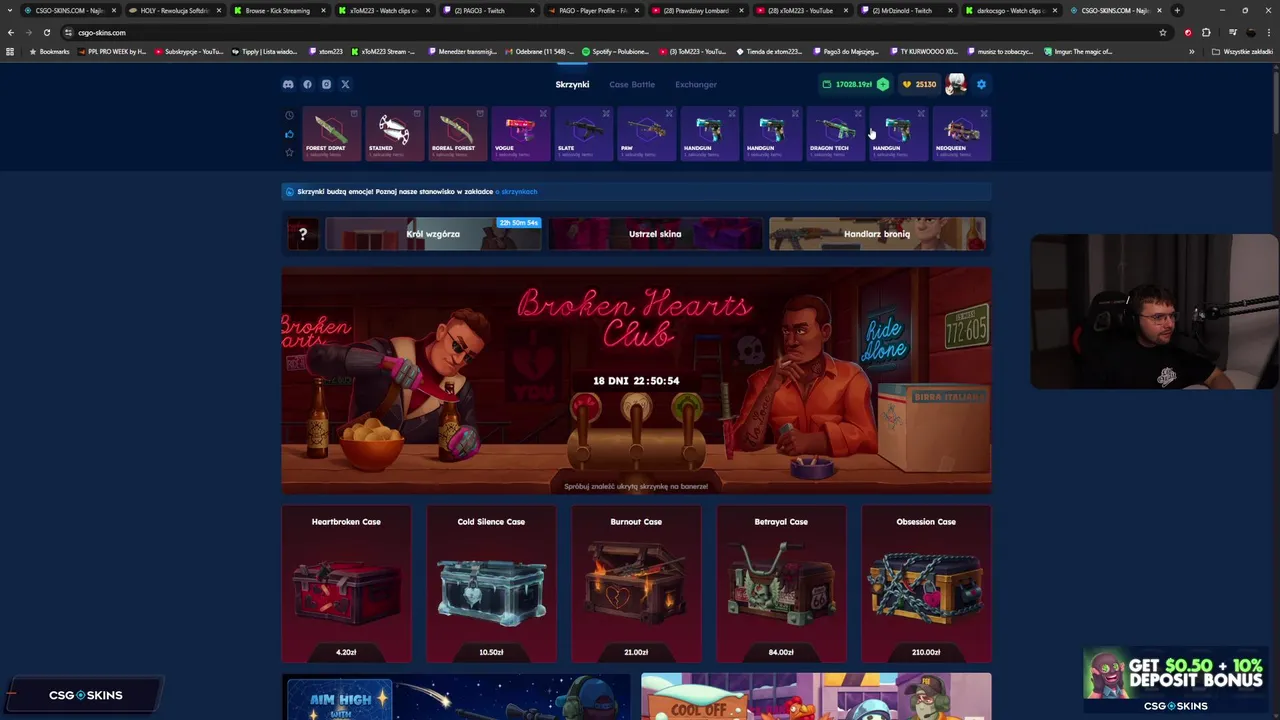The height and width of the screenshot is (720, 1280).
Task: Open the Subskrypcje YouTube bookmark
Action: coord(189,51)
